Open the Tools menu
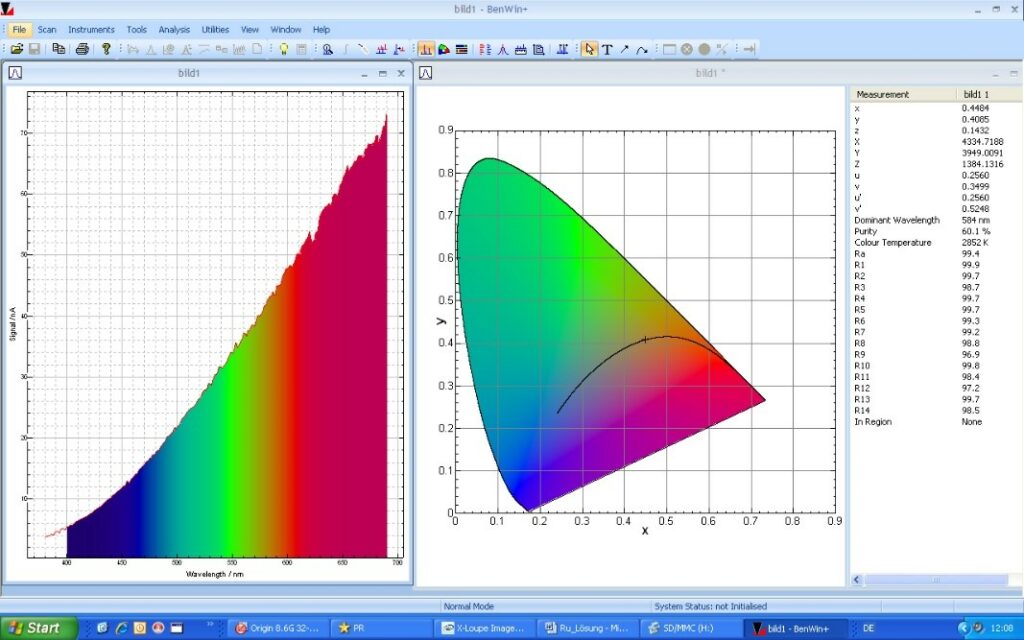This screenshot has height=640, width=1024. point(136,29)
